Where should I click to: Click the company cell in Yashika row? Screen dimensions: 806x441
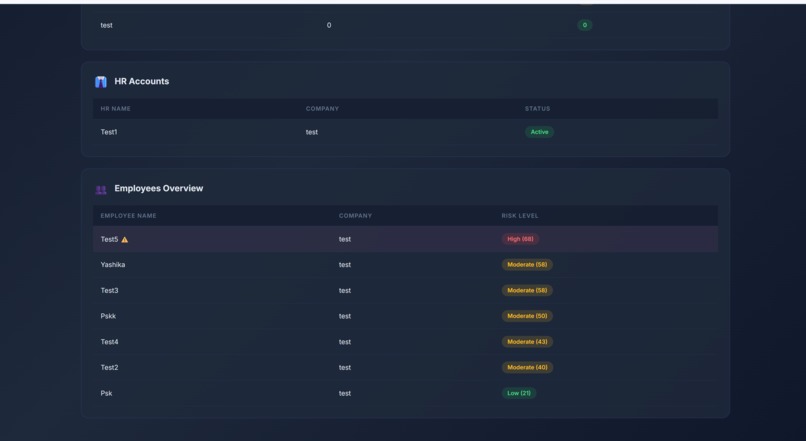(344, 265)
